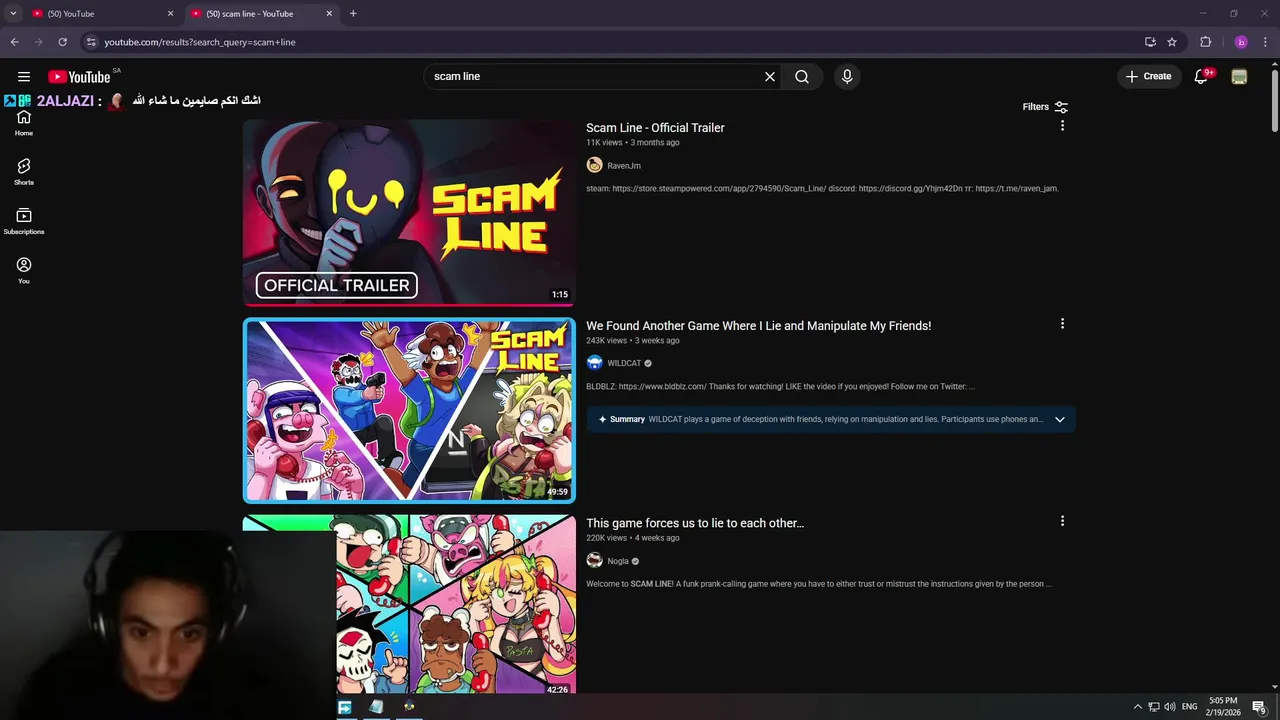Open Subscriptions in the sidebar

(24, 222)
